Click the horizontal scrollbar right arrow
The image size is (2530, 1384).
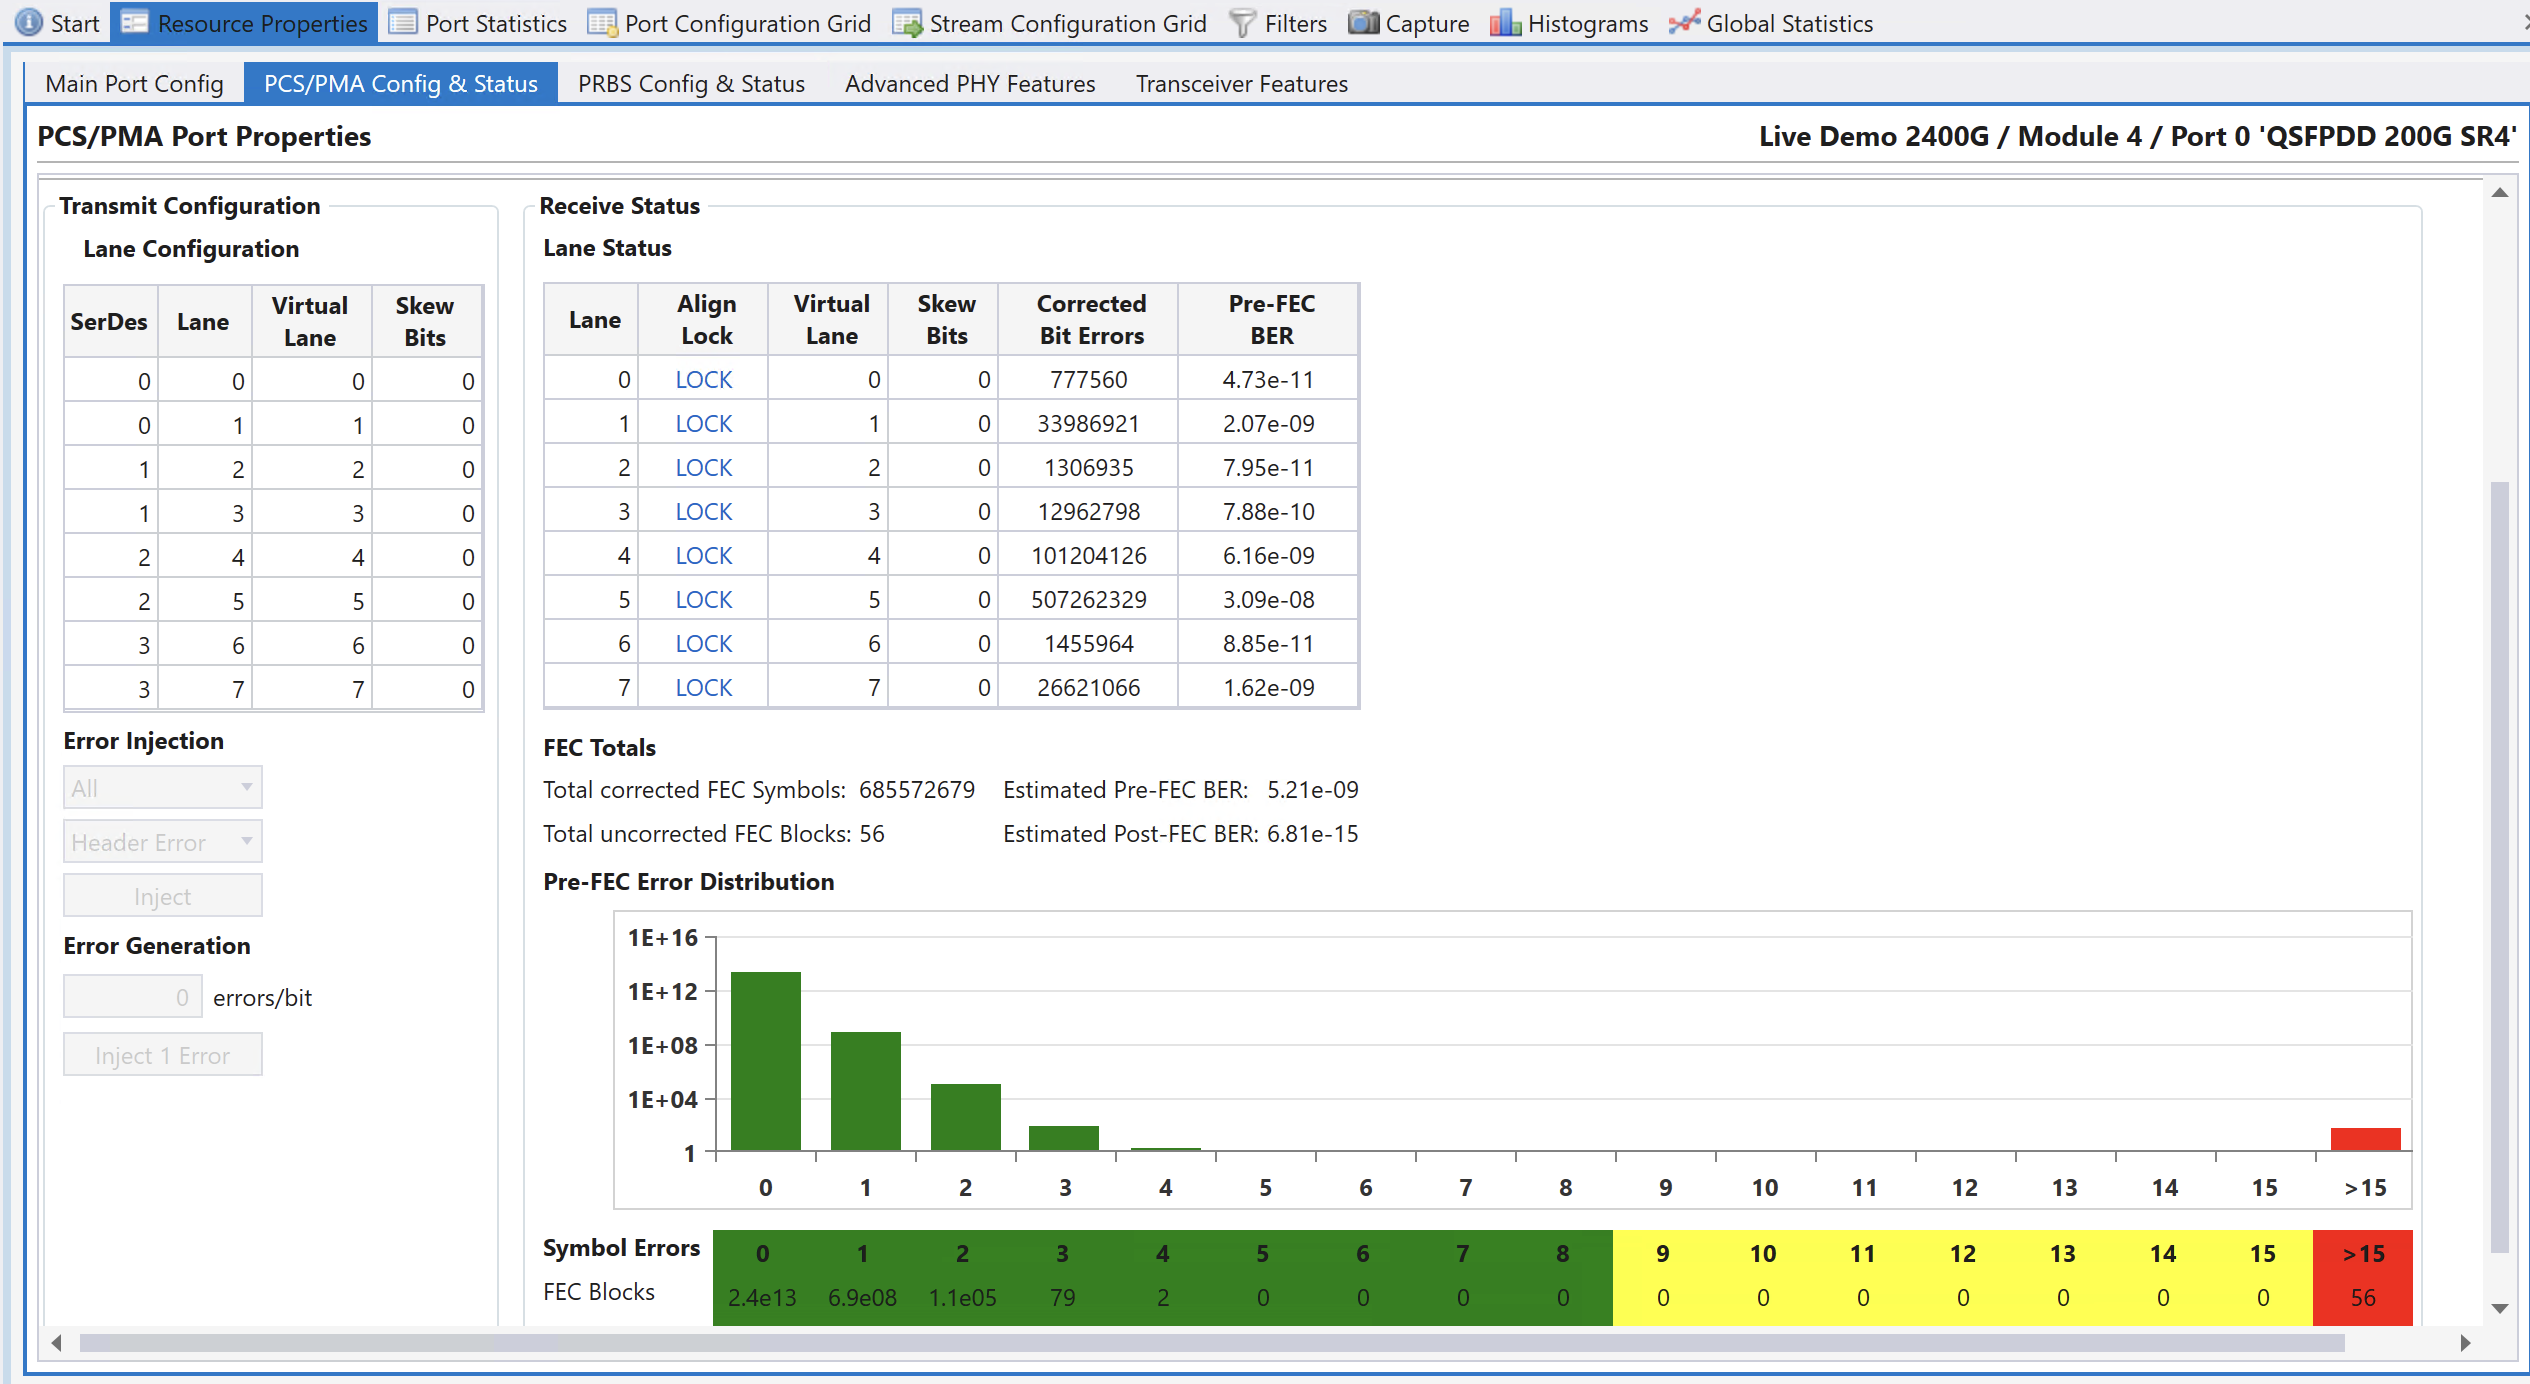click(2464, 1342)
